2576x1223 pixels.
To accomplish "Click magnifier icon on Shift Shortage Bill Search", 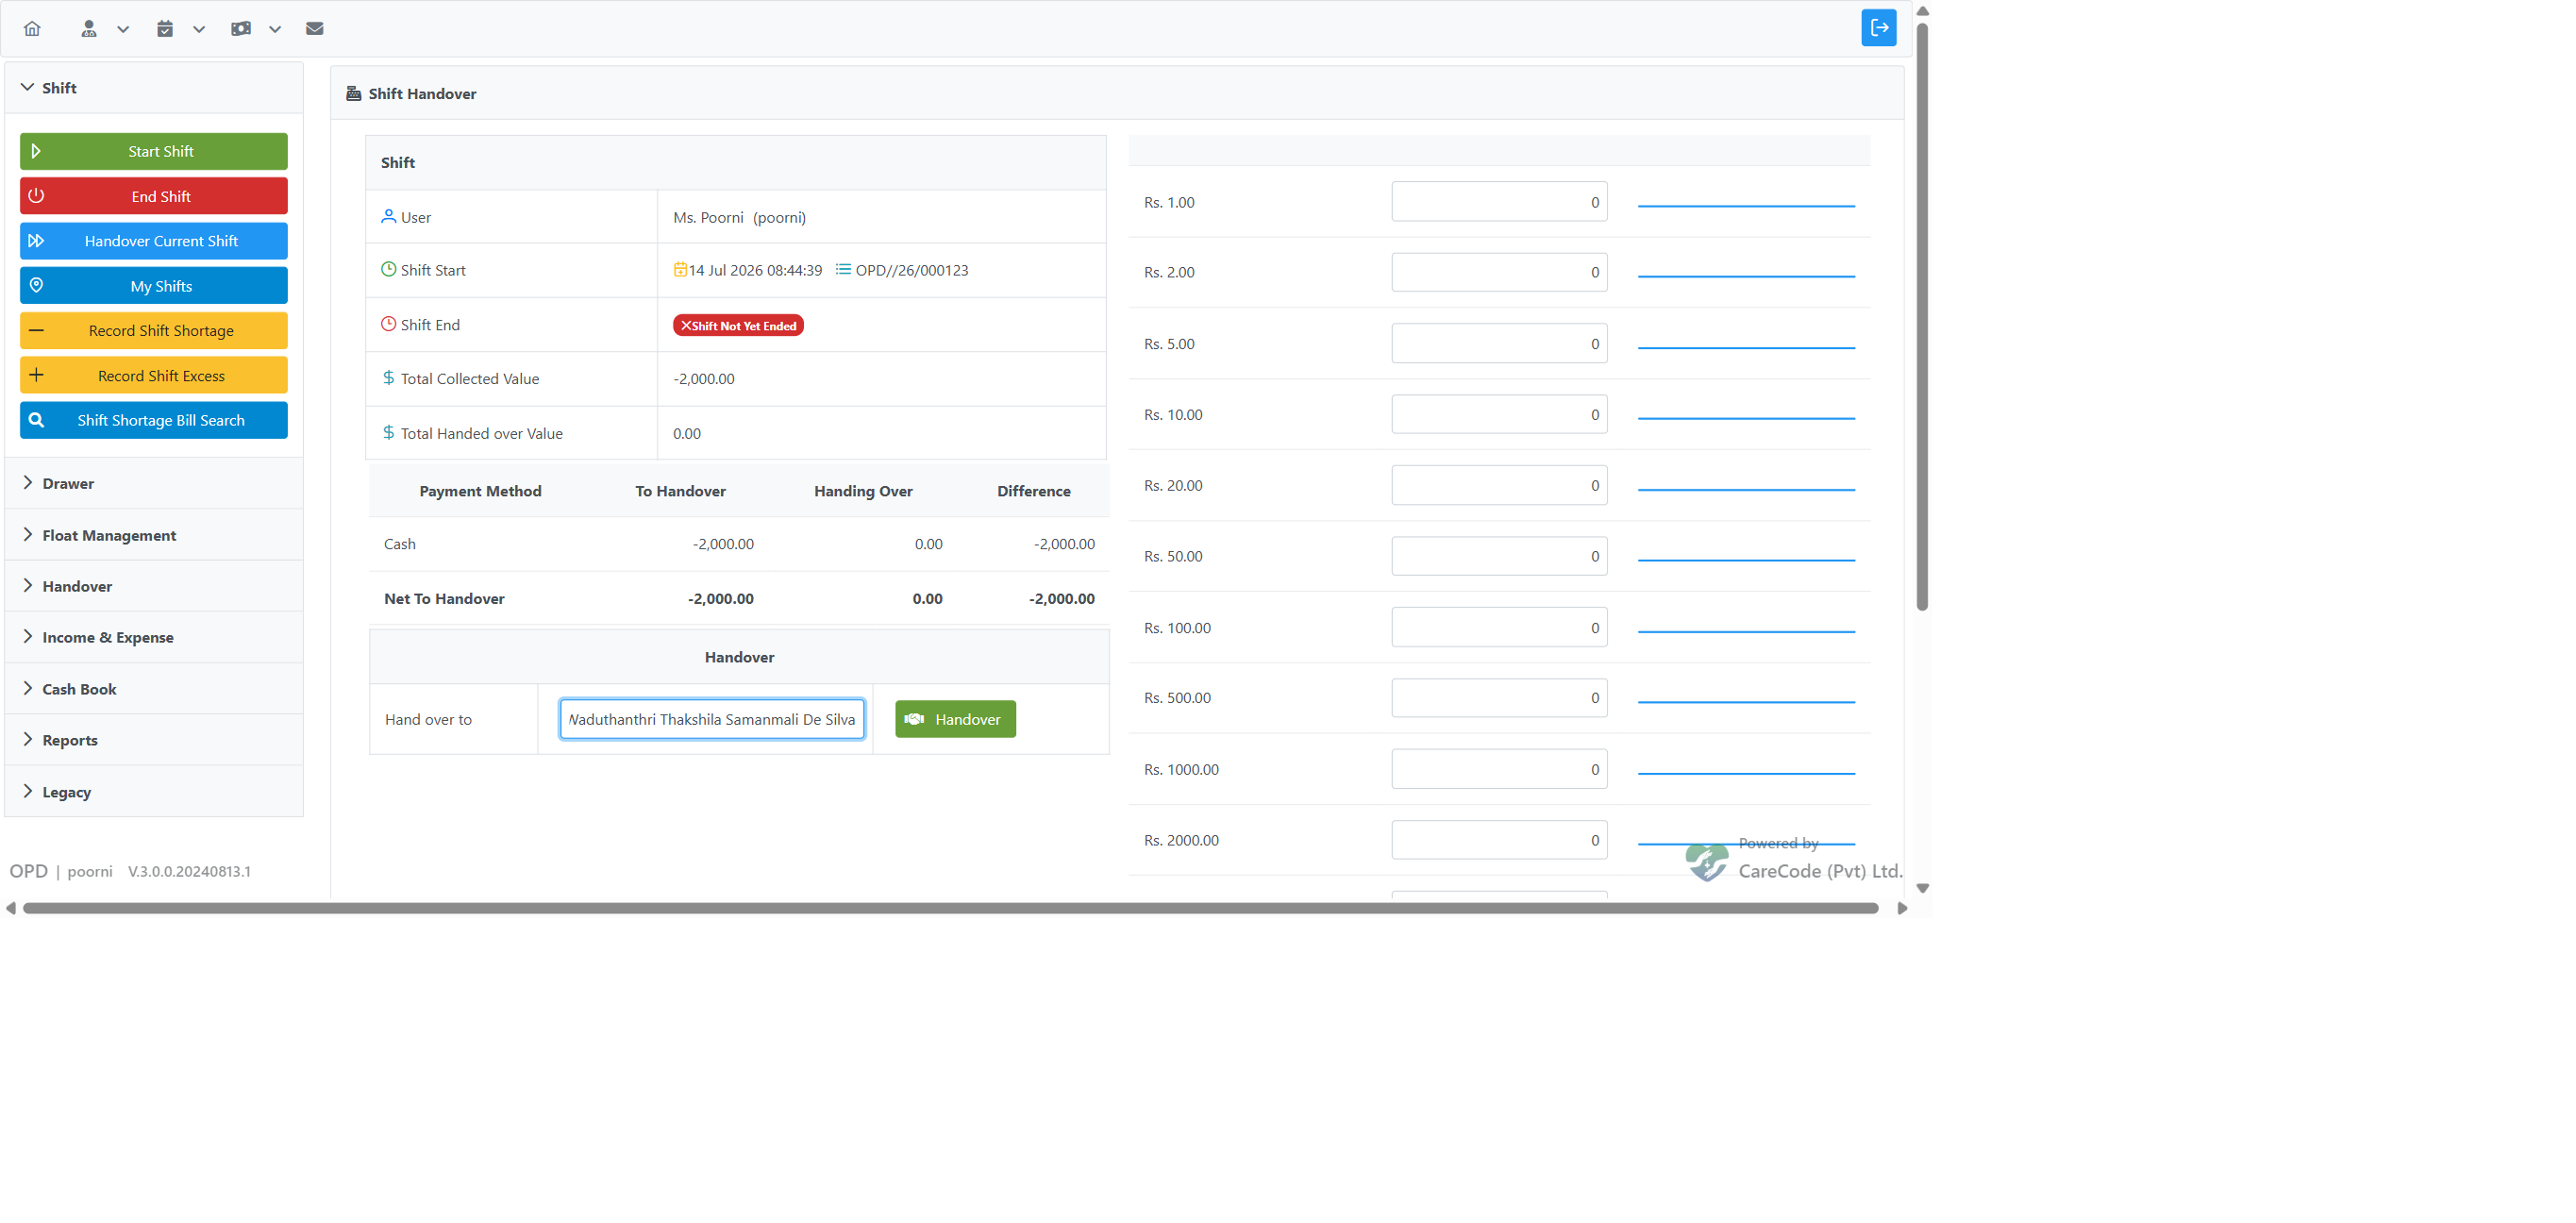I will 36,420.
